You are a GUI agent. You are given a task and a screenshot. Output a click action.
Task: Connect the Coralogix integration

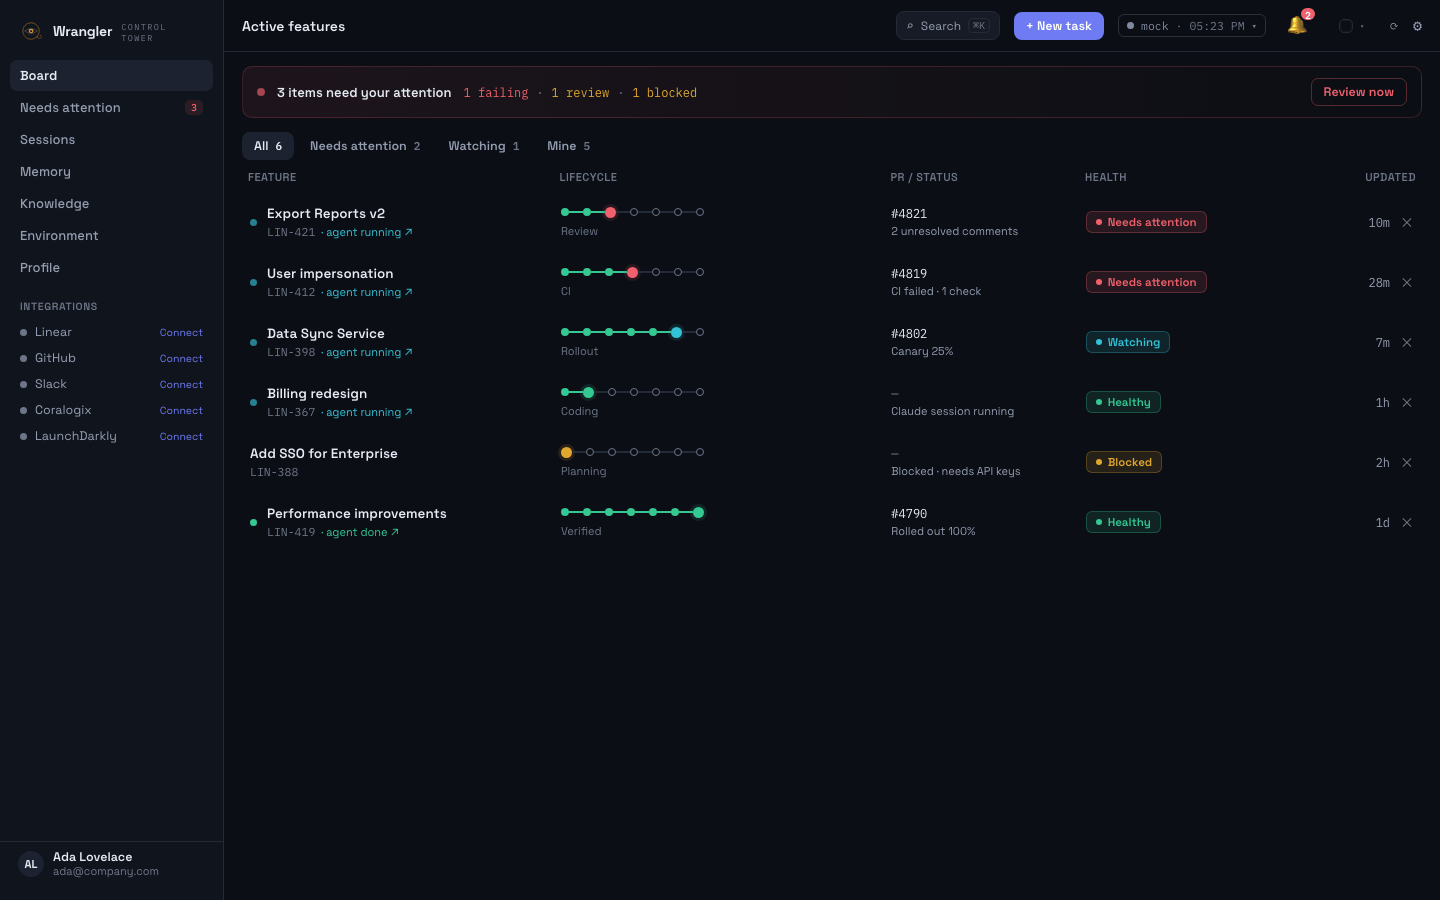(x=181, y=410)
